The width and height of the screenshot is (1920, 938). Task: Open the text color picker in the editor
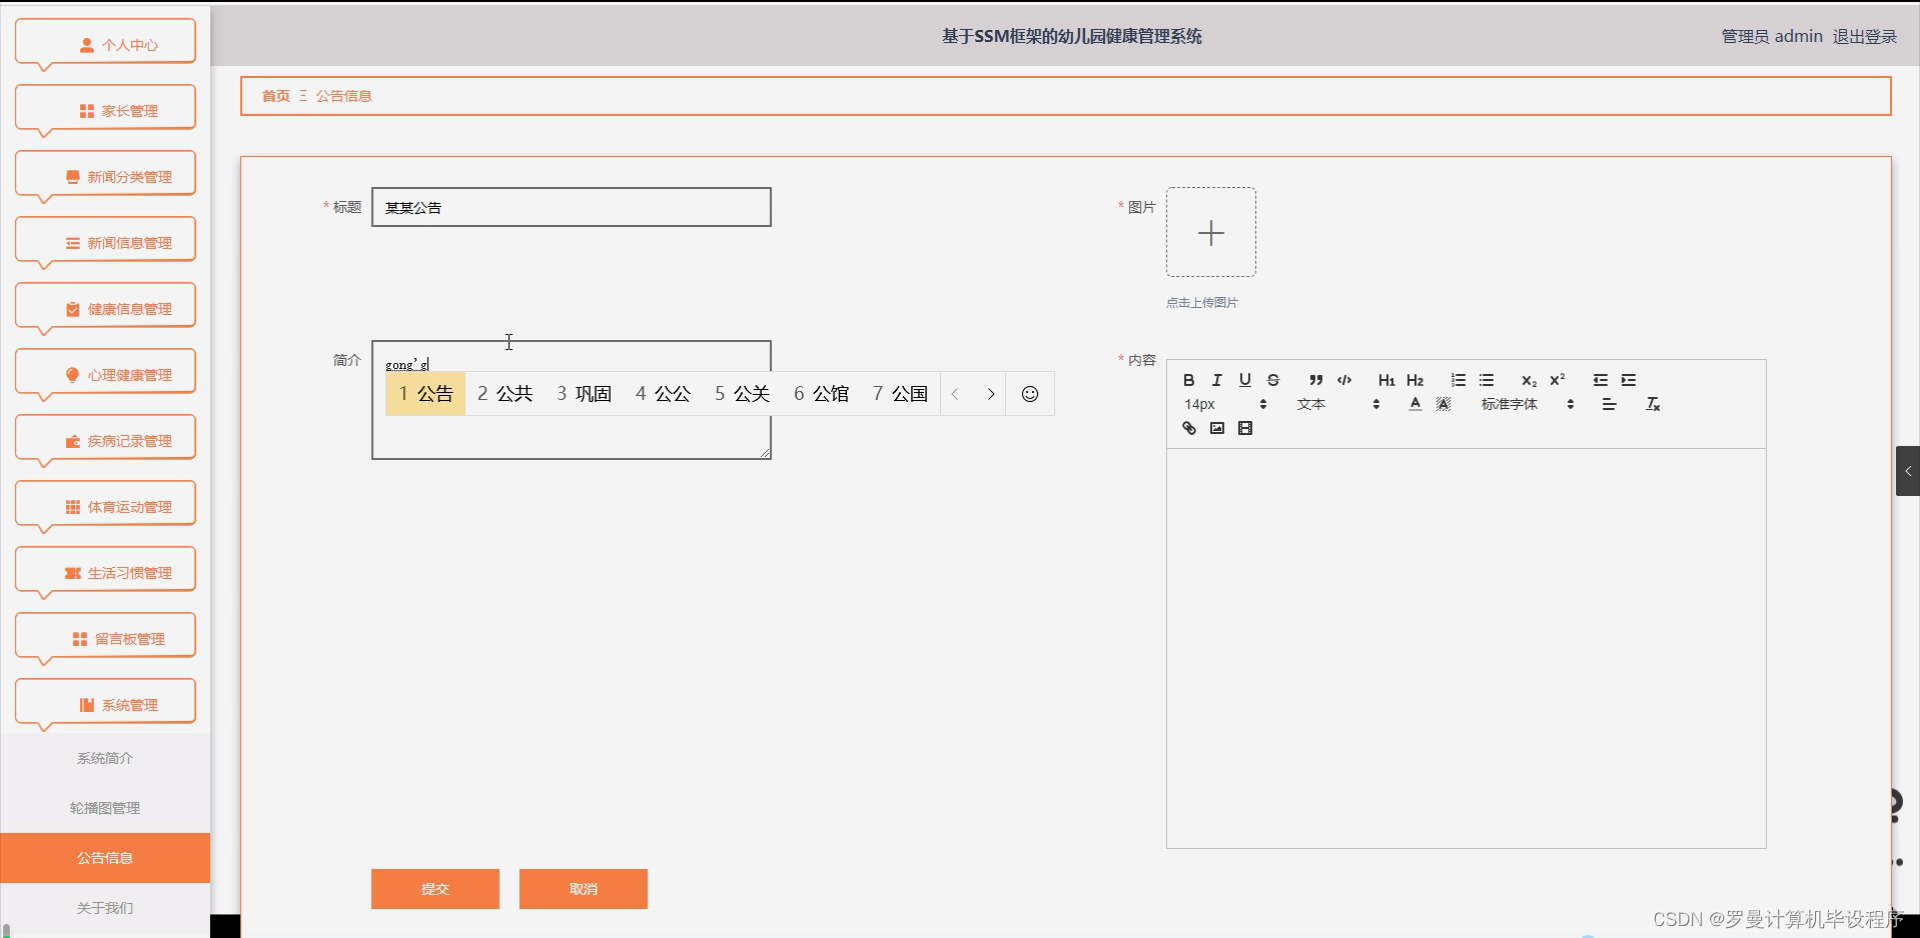coord(1415,404)
